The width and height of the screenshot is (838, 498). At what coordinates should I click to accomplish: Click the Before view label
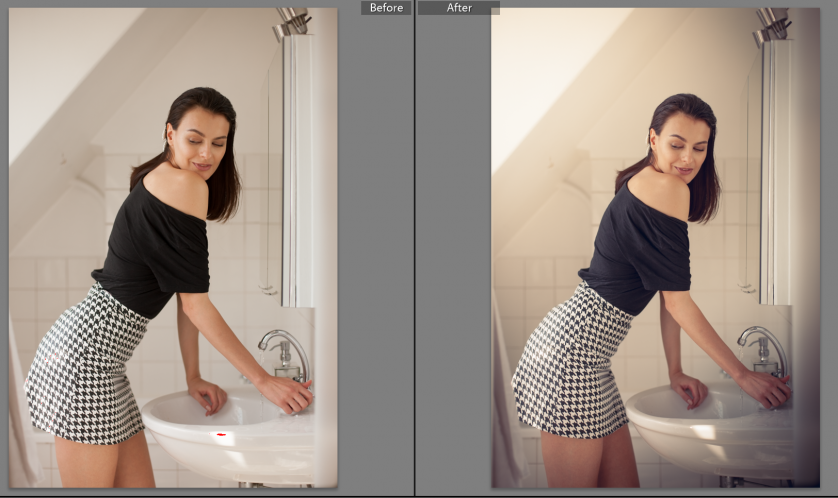pyautogui.click(x=386, y=8)
